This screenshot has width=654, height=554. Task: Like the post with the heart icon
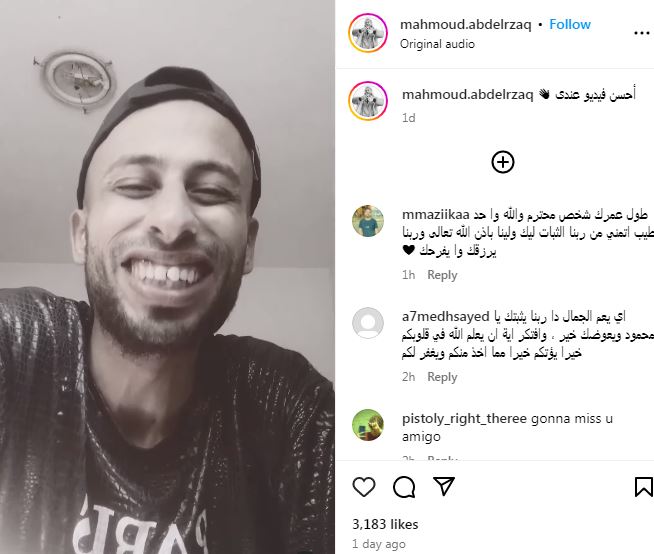[364, 487]
